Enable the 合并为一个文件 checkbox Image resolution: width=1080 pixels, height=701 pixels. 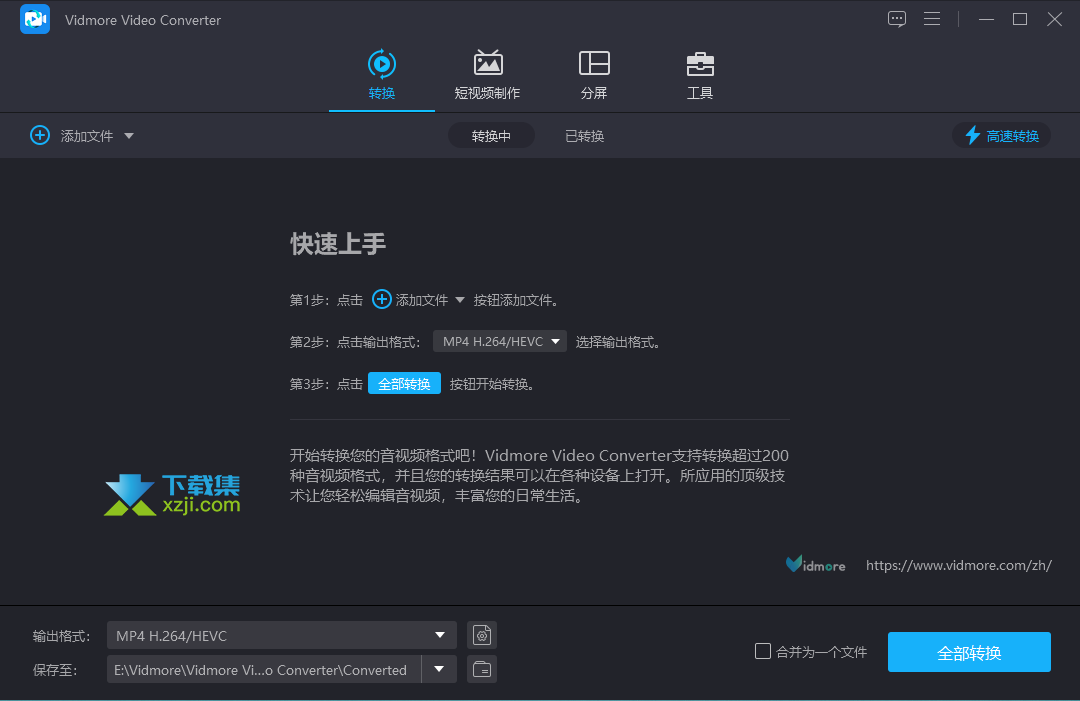(762, 651)
